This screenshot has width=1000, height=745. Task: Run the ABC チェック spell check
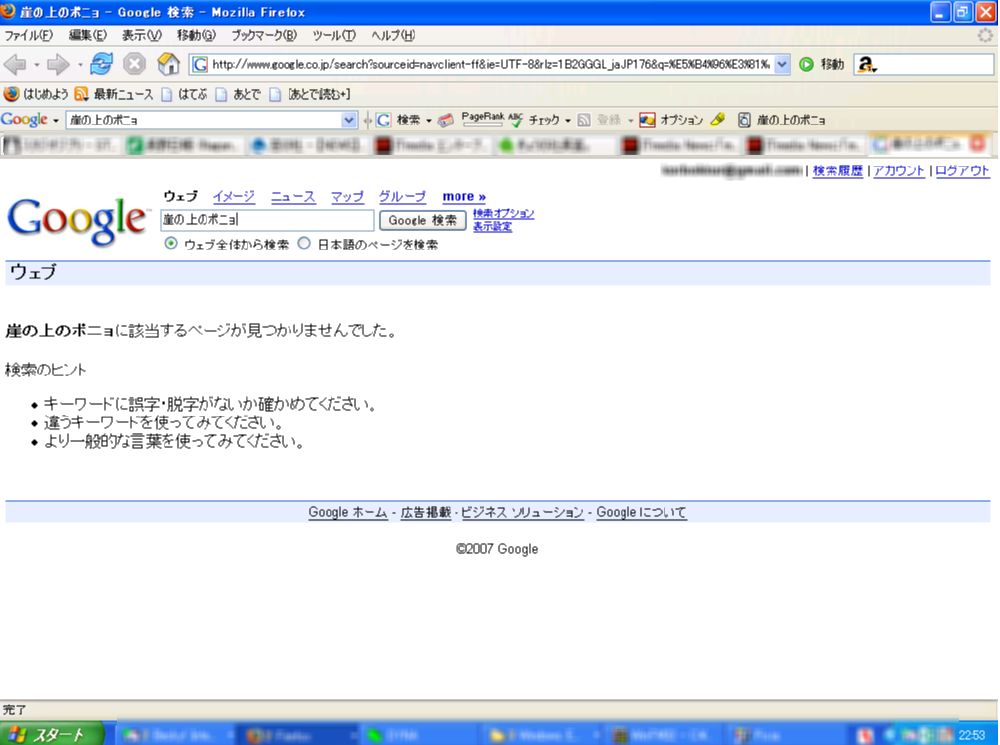pos(534,120)
